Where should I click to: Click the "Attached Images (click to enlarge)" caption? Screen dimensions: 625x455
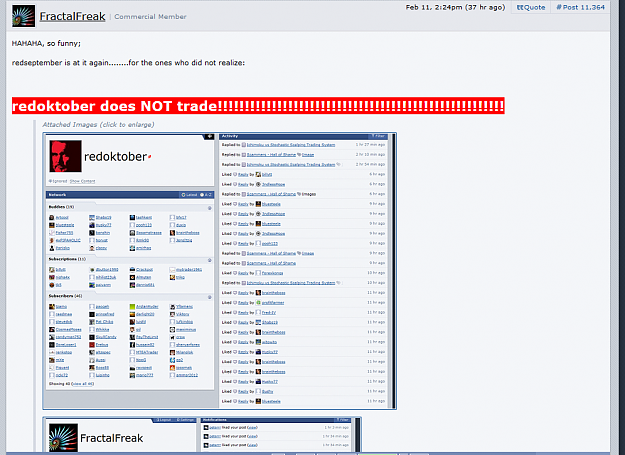pos(98,125)
